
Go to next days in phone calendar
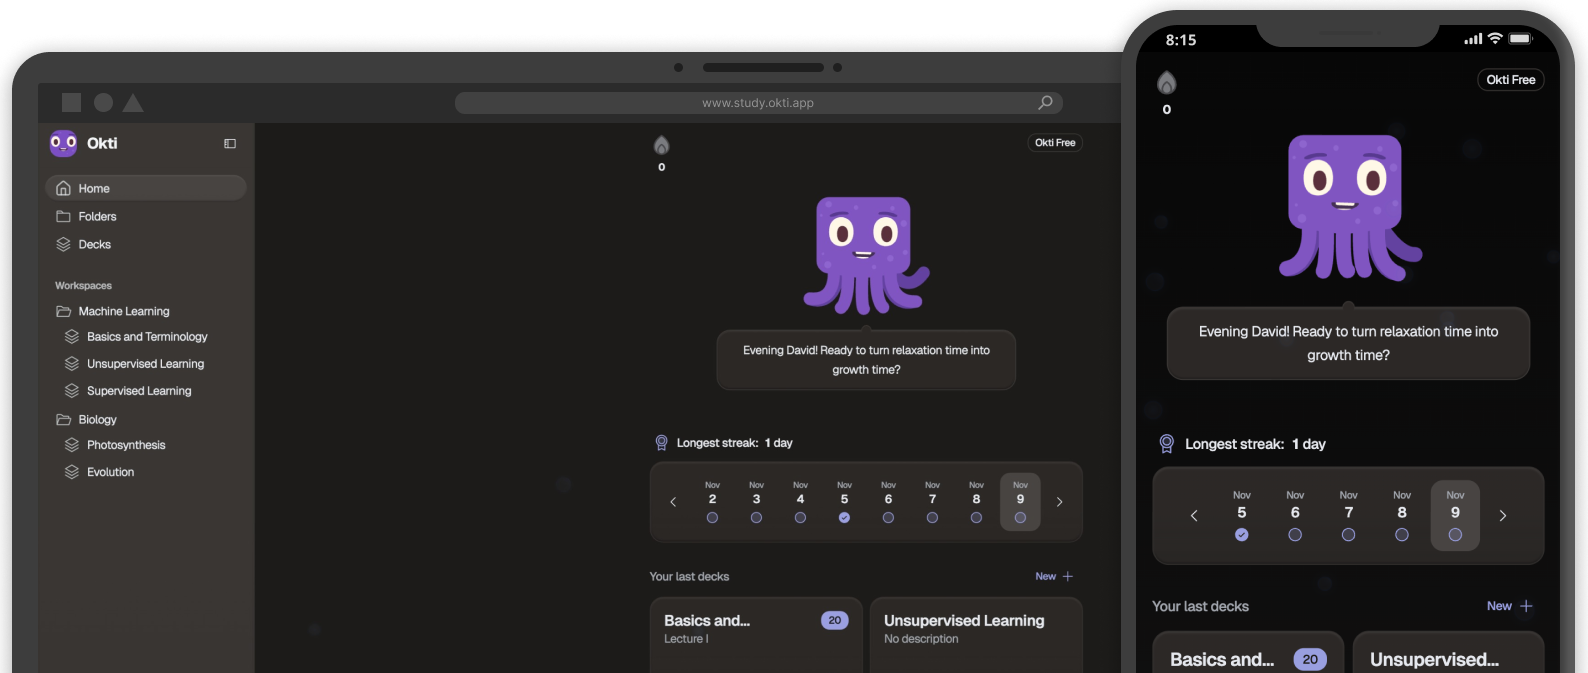[1502, 516]
